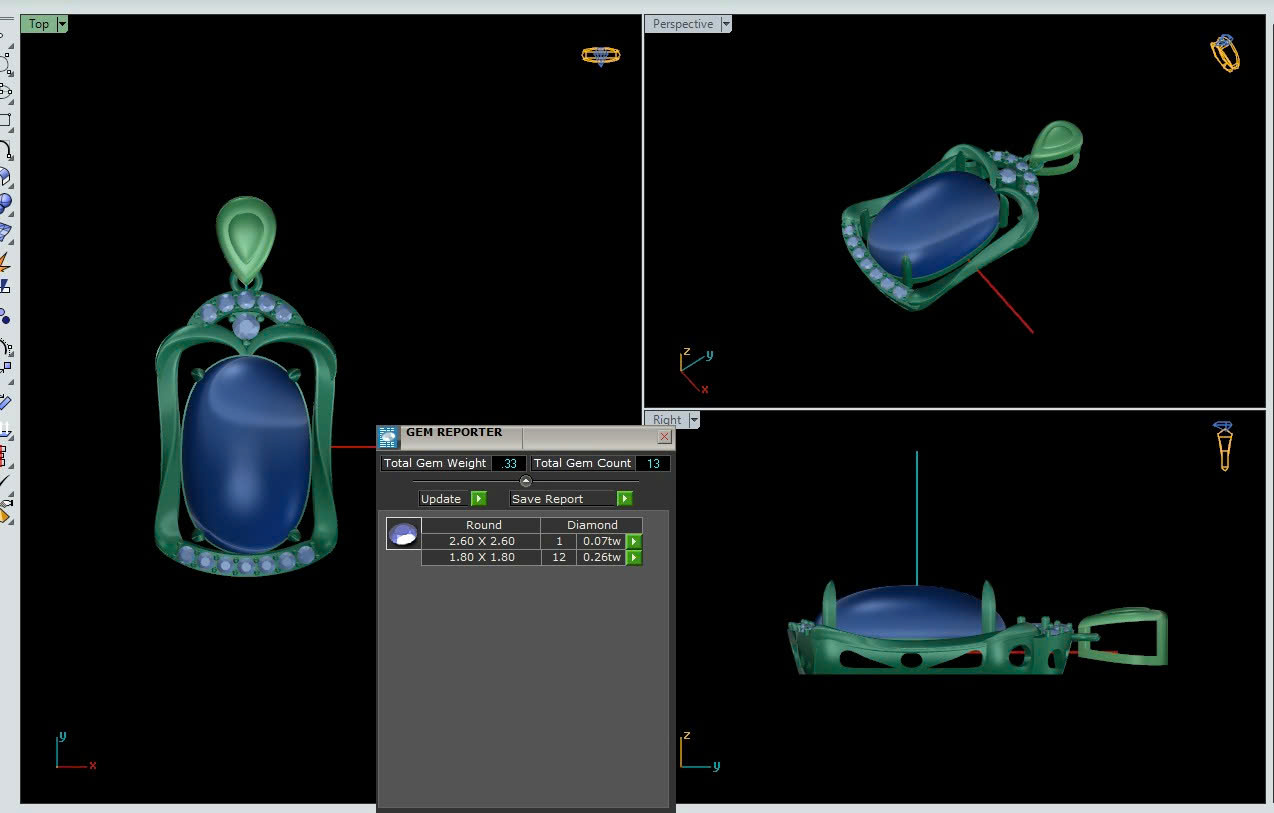Click green arrow for 2.60 X 2.60 row
This screenshot has width=1274, height=813.
point(633,541)
